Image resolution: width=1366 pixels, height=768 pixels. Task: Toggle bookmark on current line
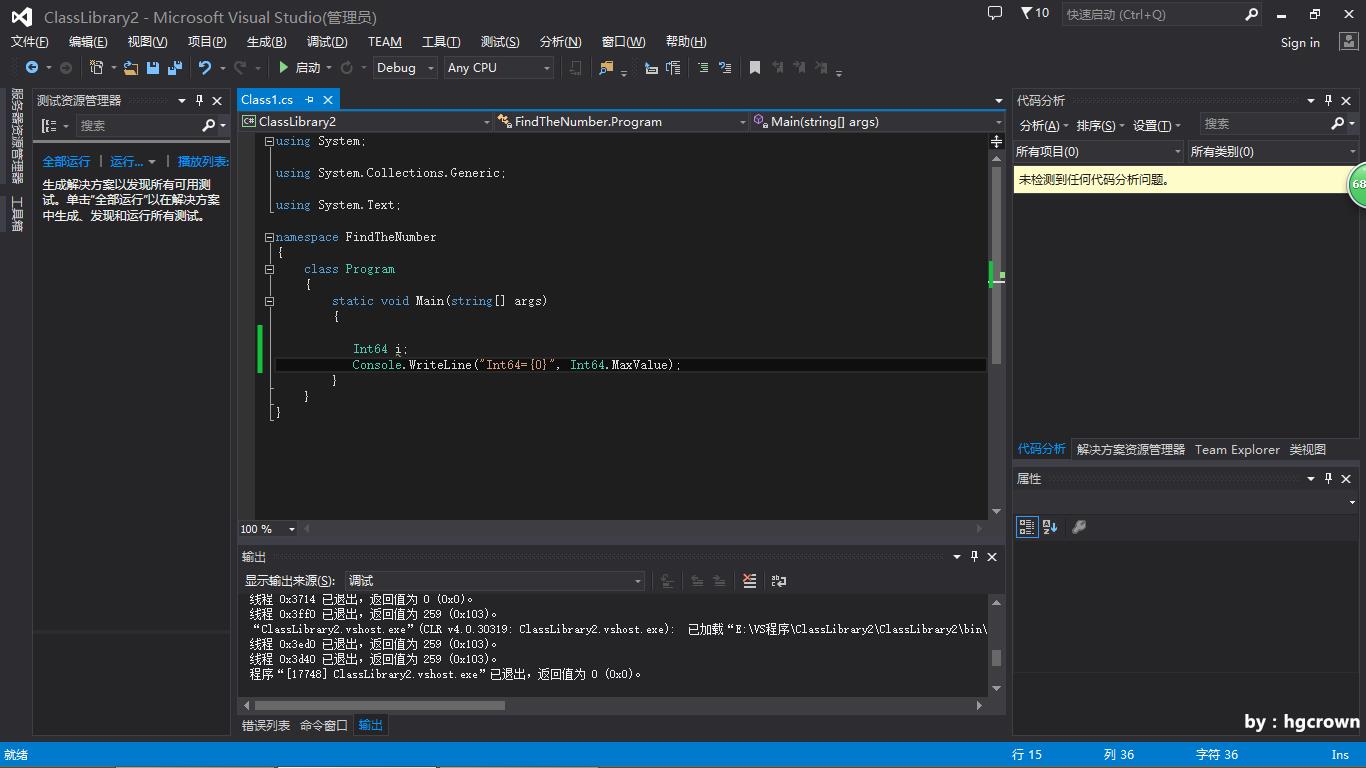[755, 67]
